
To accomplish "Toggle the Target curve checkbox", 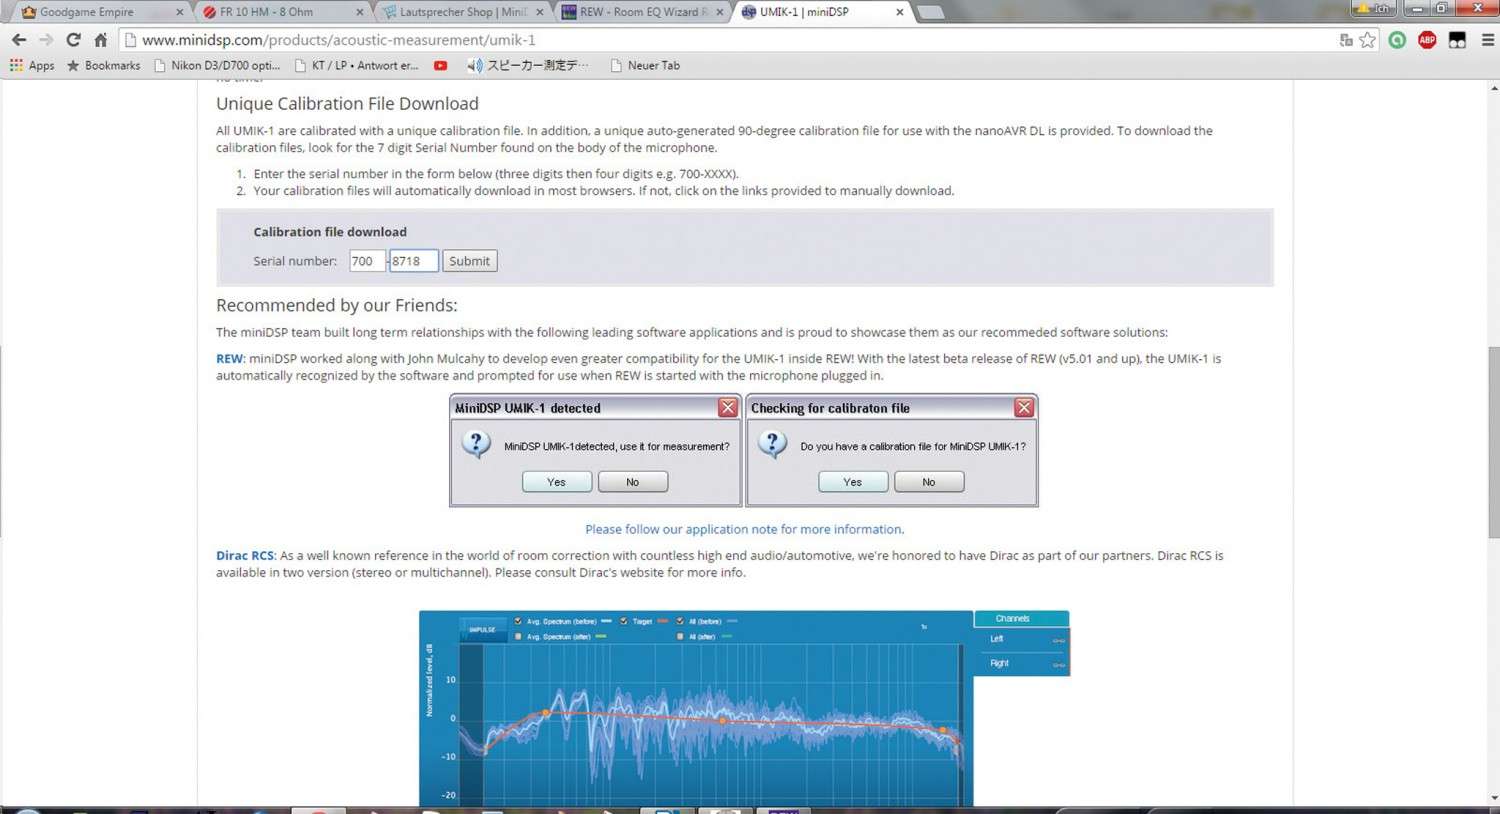I will (x=624, y=621).
